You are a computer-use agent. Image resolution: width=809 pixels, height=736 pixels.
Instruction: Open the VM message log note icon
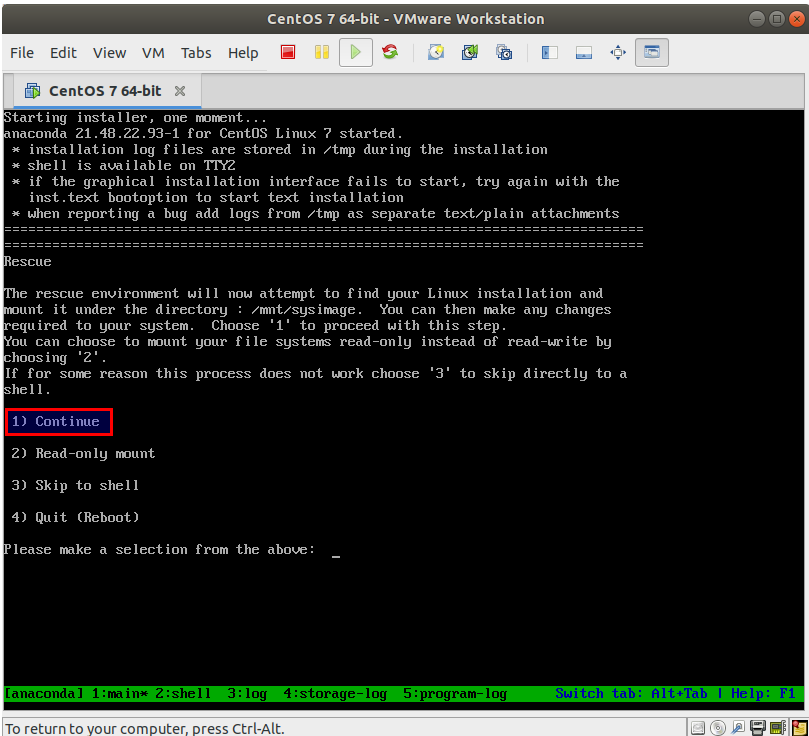(798, 727)
